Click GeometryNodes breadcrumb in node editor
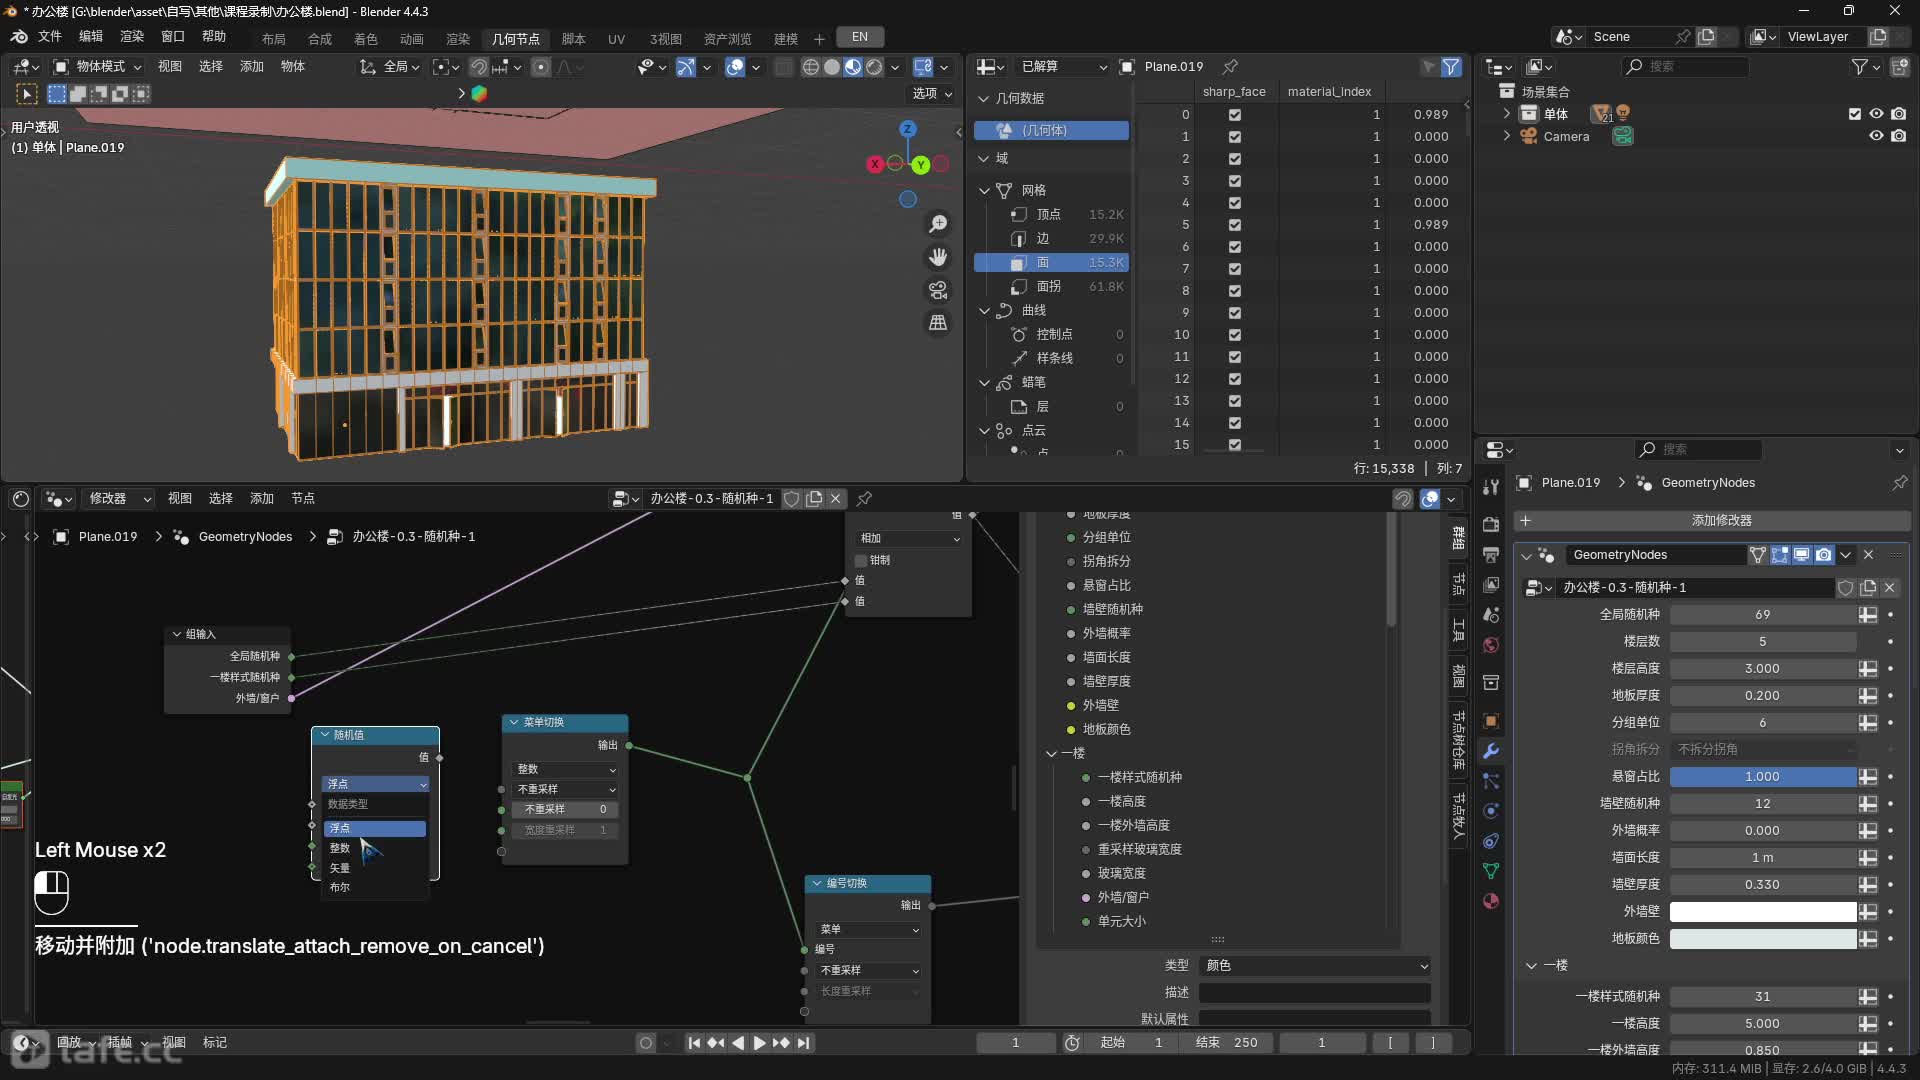The image size is (1920, 1080). click(x=245, y=537)
